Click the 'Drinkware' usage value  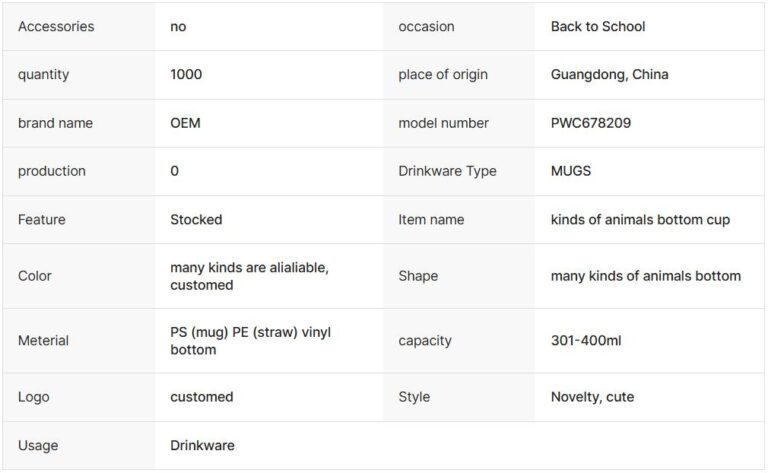(202, 445)
